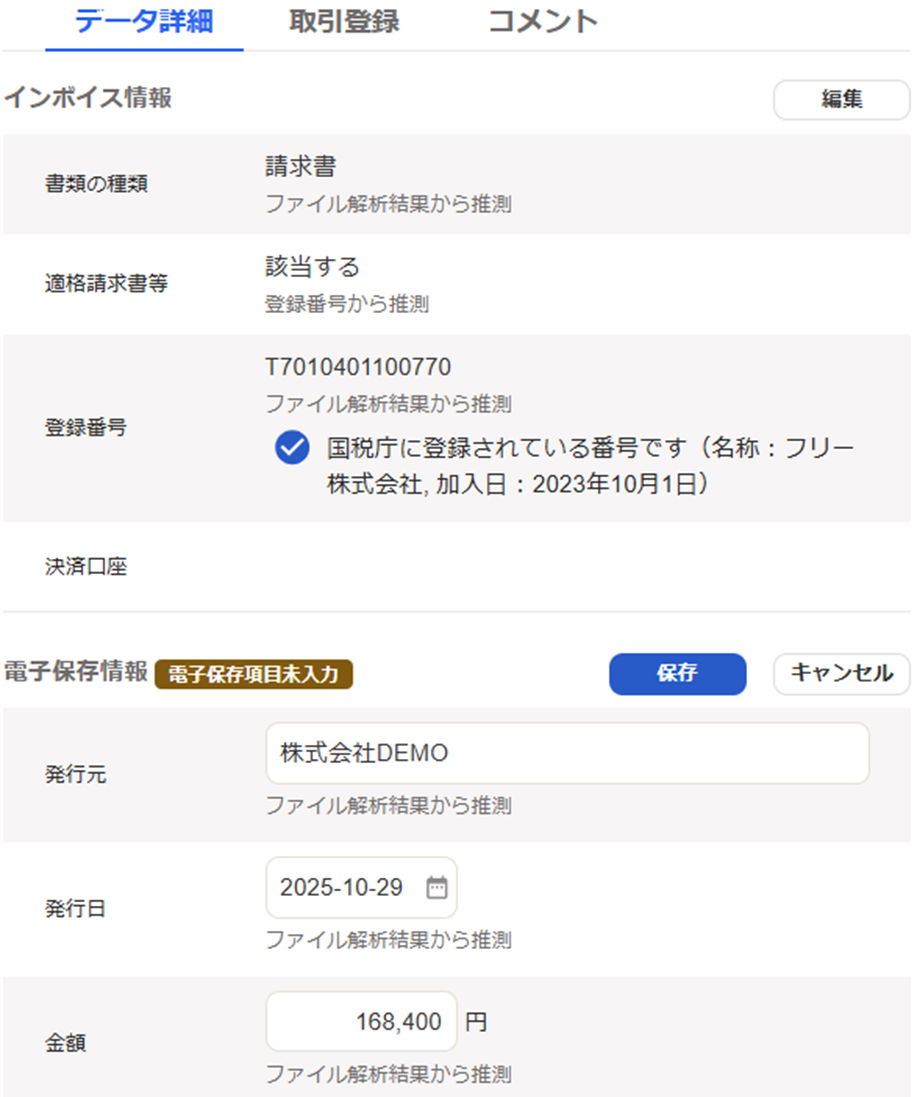The width and height of the screenshot is (917, 1097).
Task: Click the 金額 amount field
Action: pyautogui.click(x=361, y=1022)
